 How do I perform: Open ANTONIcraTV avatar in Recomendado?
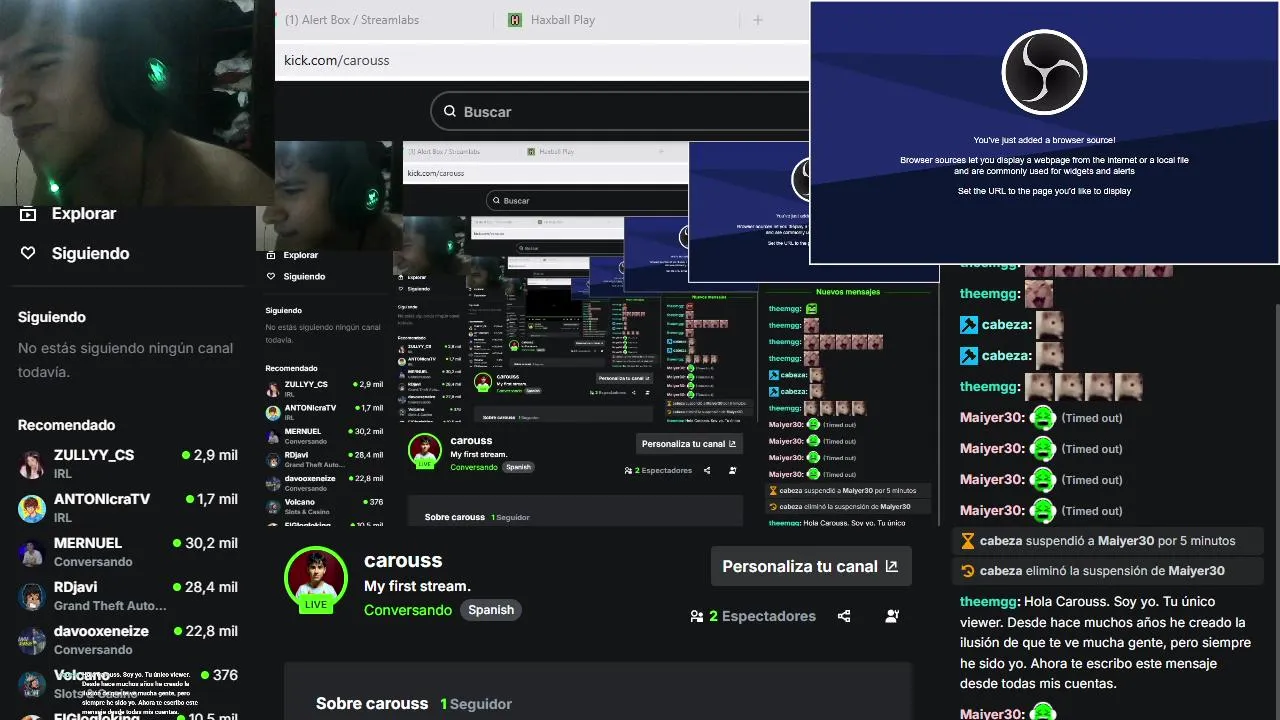(x=32, y=508)
